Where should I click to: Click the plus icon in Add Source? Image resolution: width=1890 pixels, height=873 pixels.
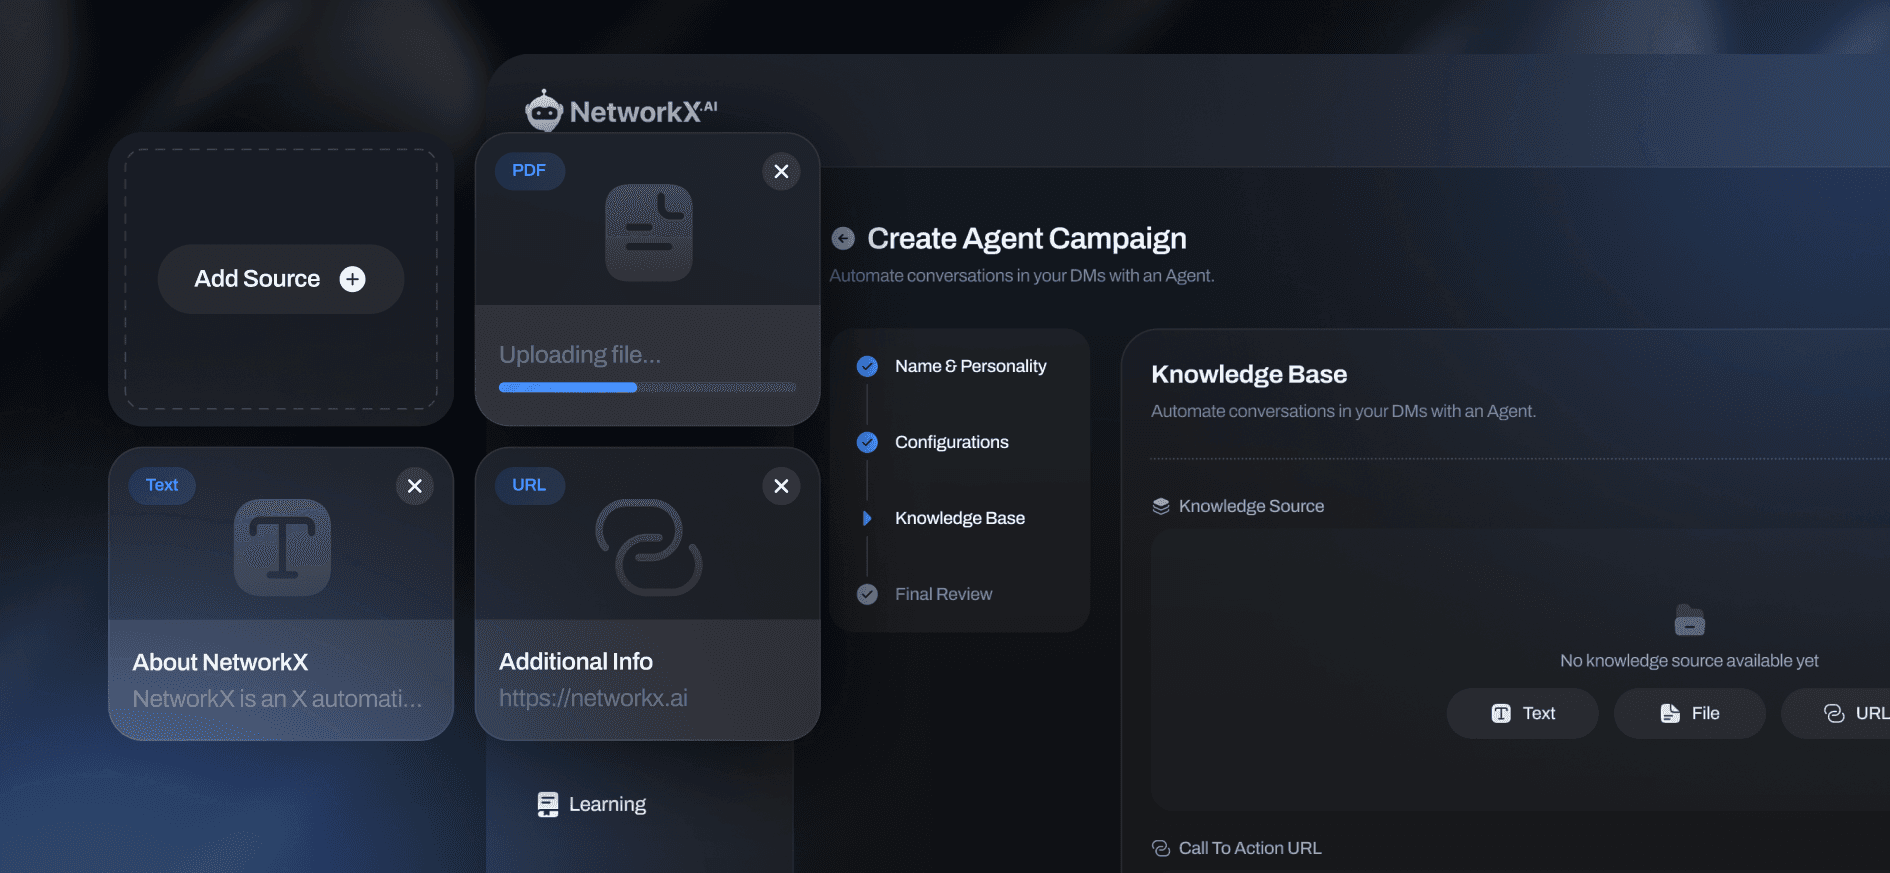pos(352,279)
